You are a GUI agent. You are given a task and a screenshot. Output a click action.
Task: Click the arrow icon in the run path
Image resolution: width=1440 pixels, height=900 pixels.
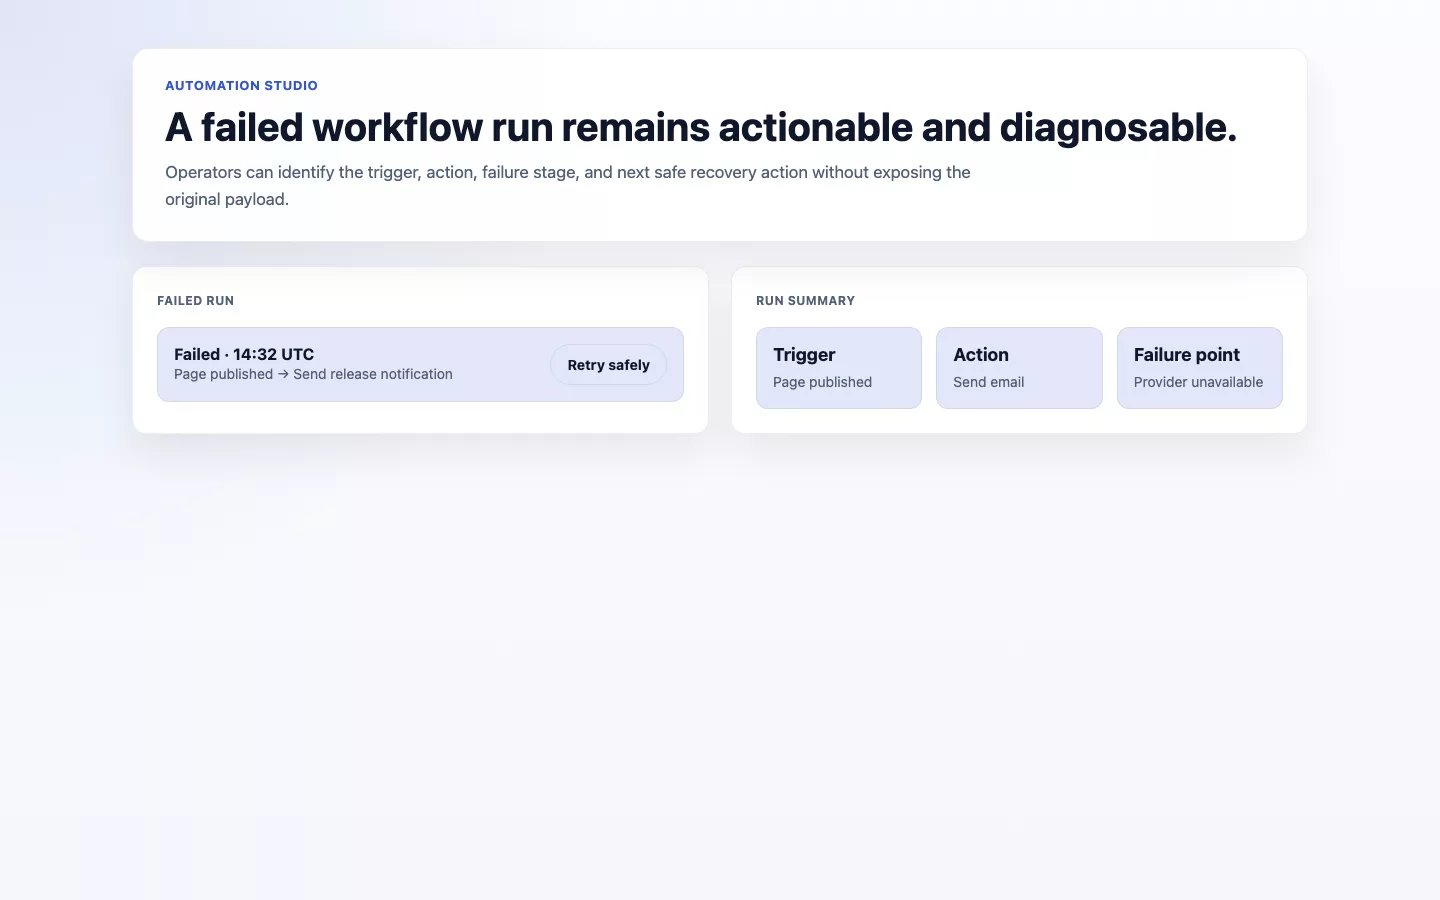[283, 374]
